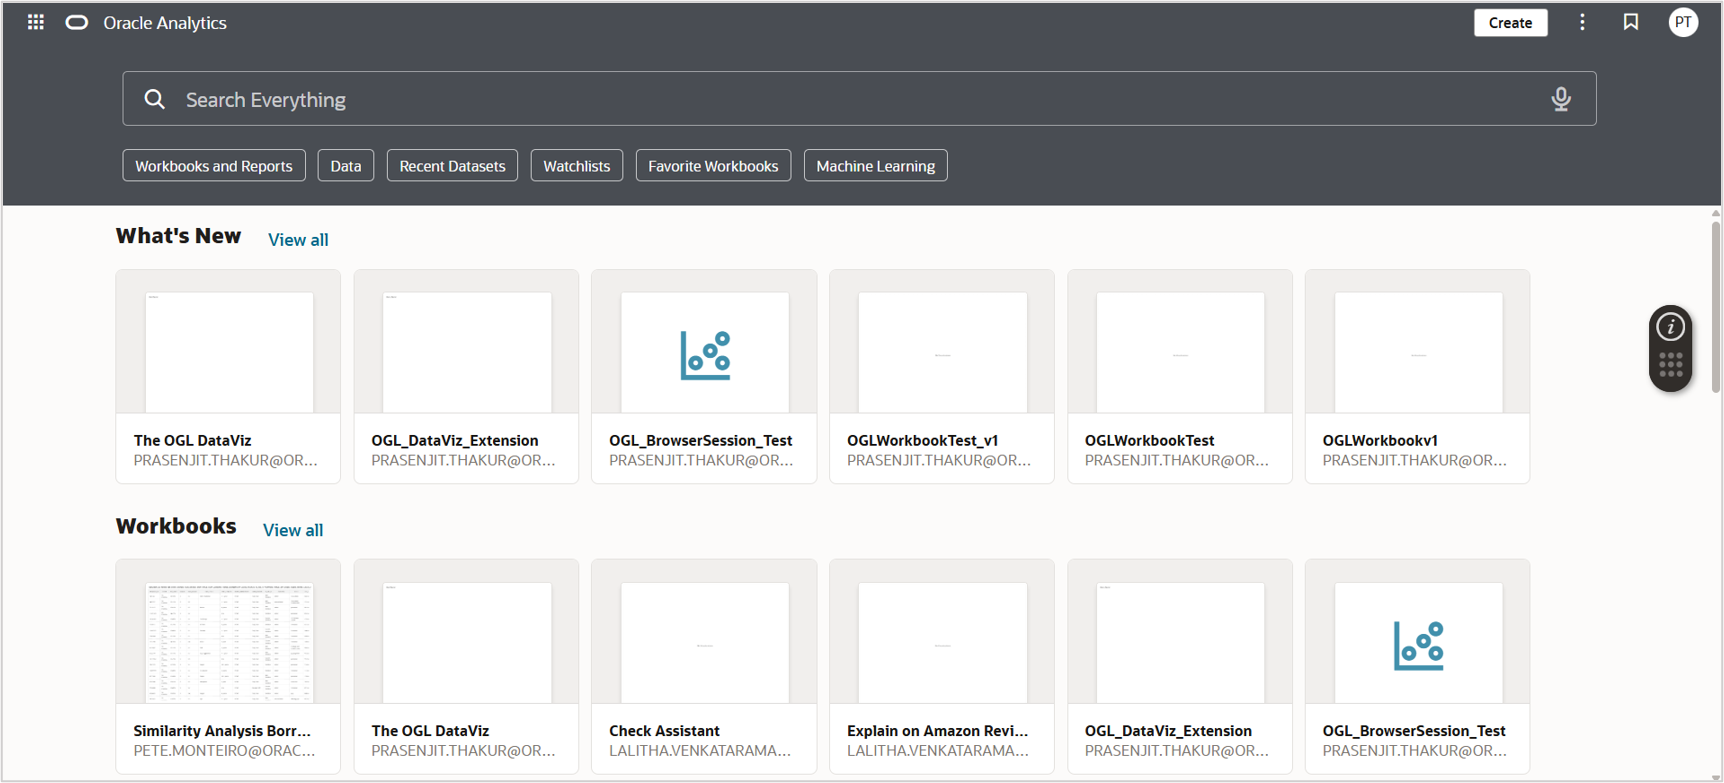Open Similarity Analysis workbook thumbnail
Screen dimensions: 1724x783
[229, 643]
